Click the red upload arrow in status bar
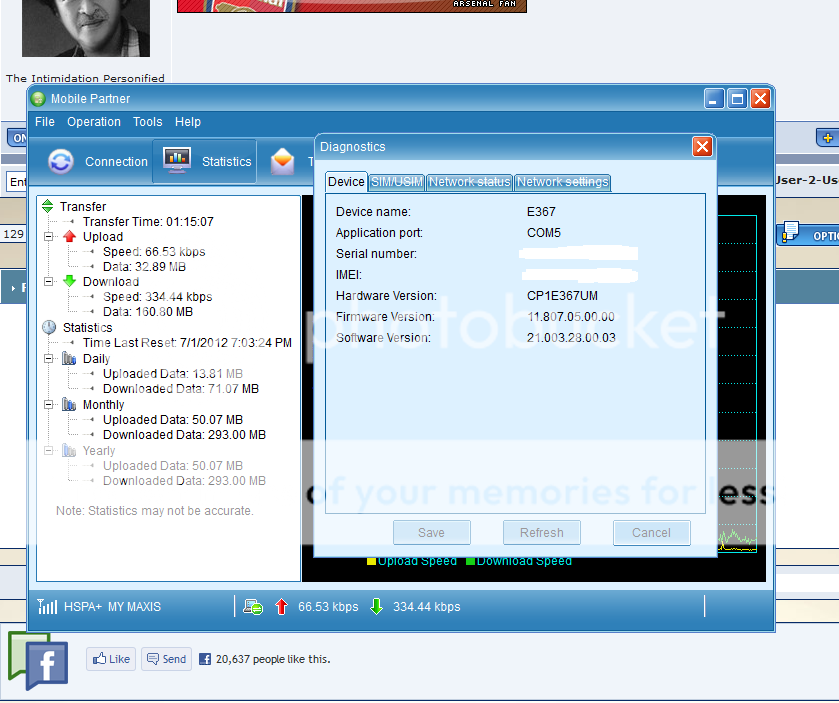Image resolution: width=839 pixels, height=703 pixels. pyautogui.click(x=281, y=606)
